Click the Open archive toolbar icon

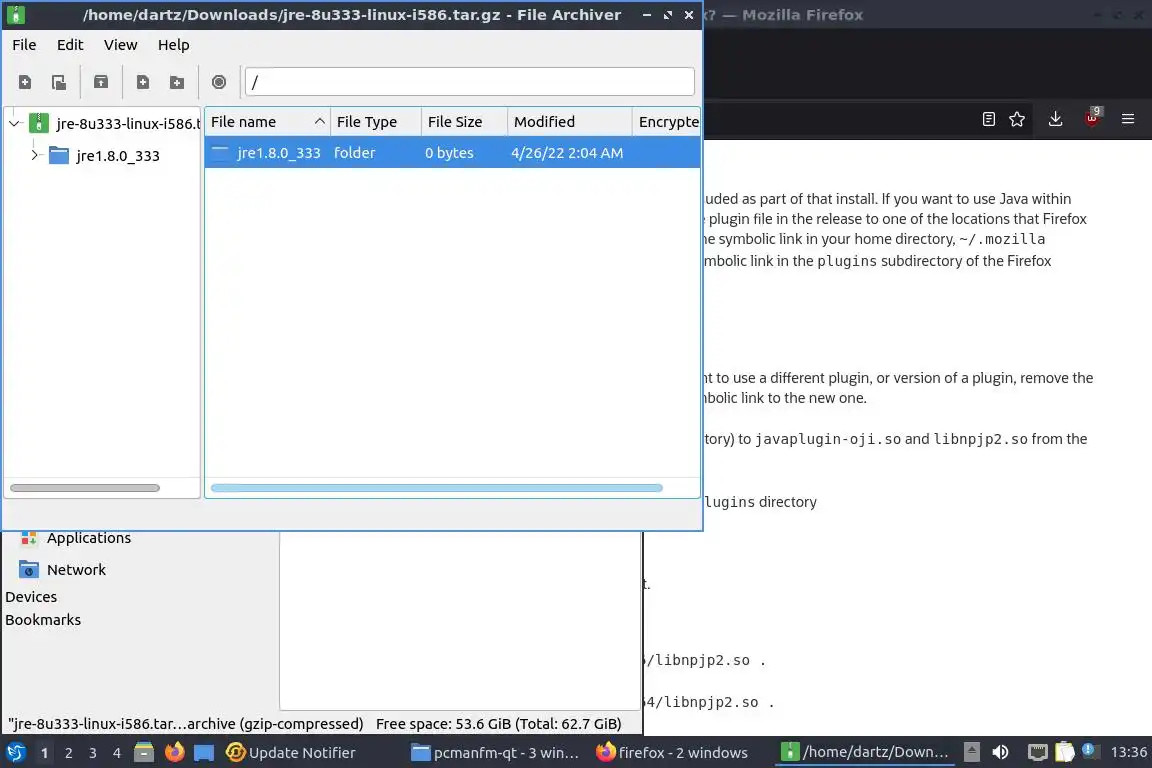pyautogui.click(x=59, y=82)
